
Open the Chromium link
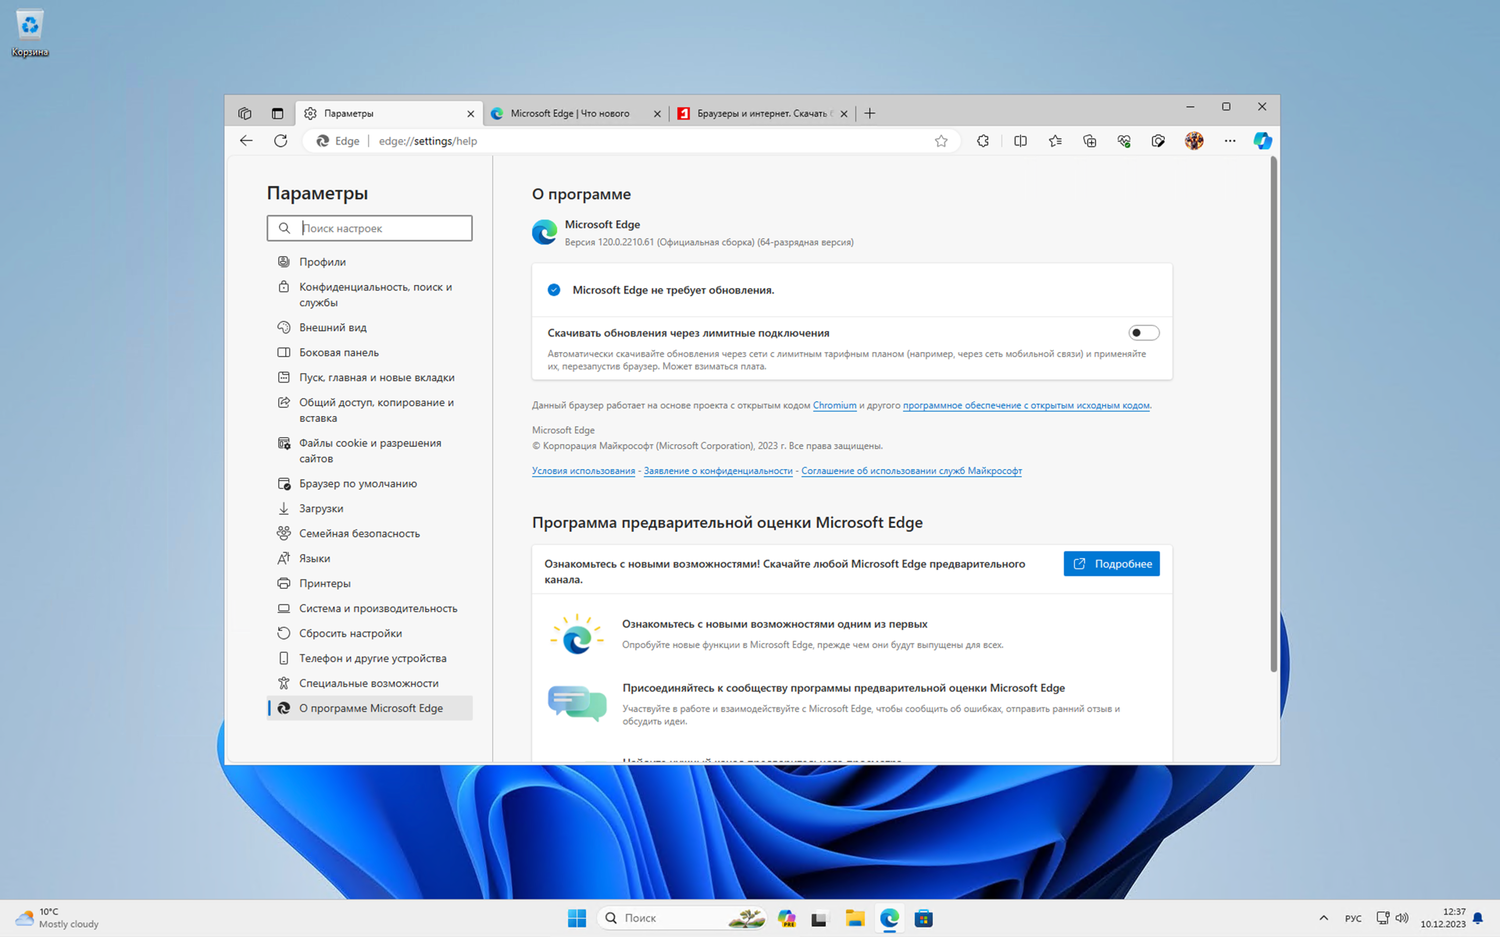[835, 405]
